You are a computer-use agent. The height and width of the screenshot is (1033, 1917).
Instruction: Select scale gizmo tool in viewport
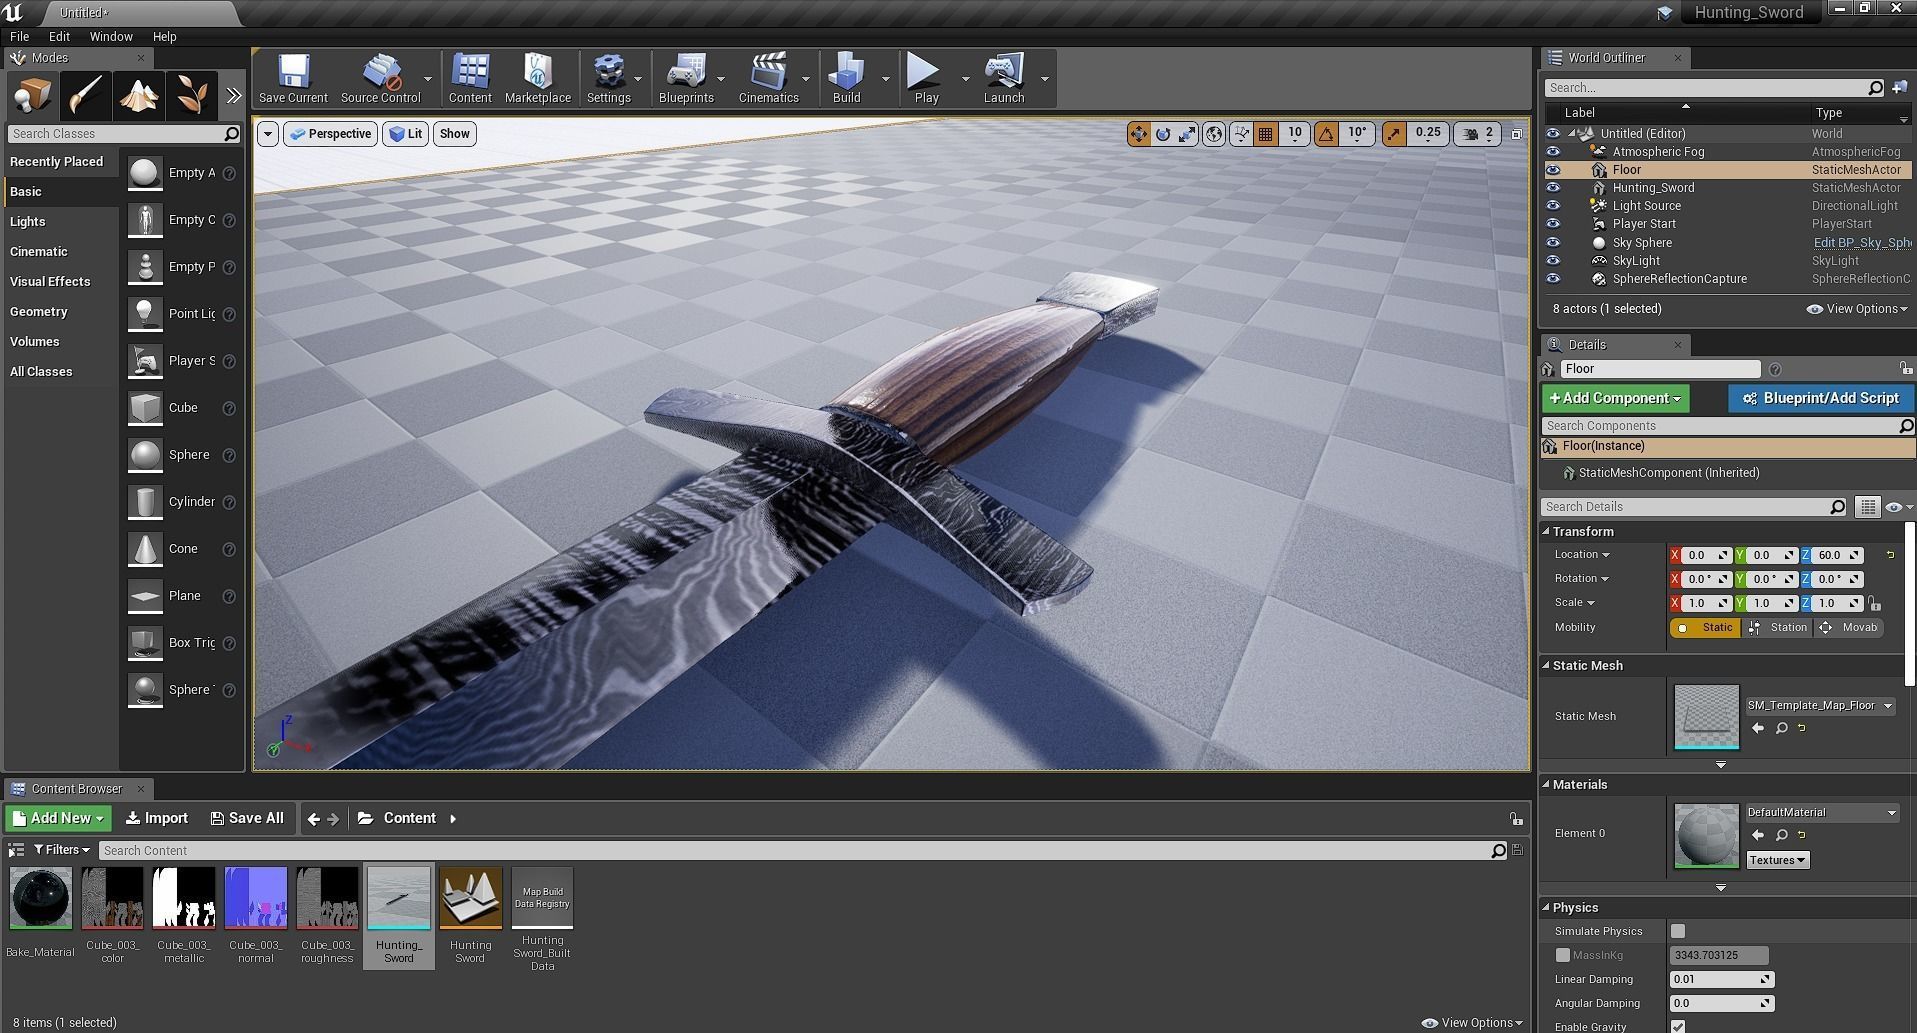point(1187,133)
